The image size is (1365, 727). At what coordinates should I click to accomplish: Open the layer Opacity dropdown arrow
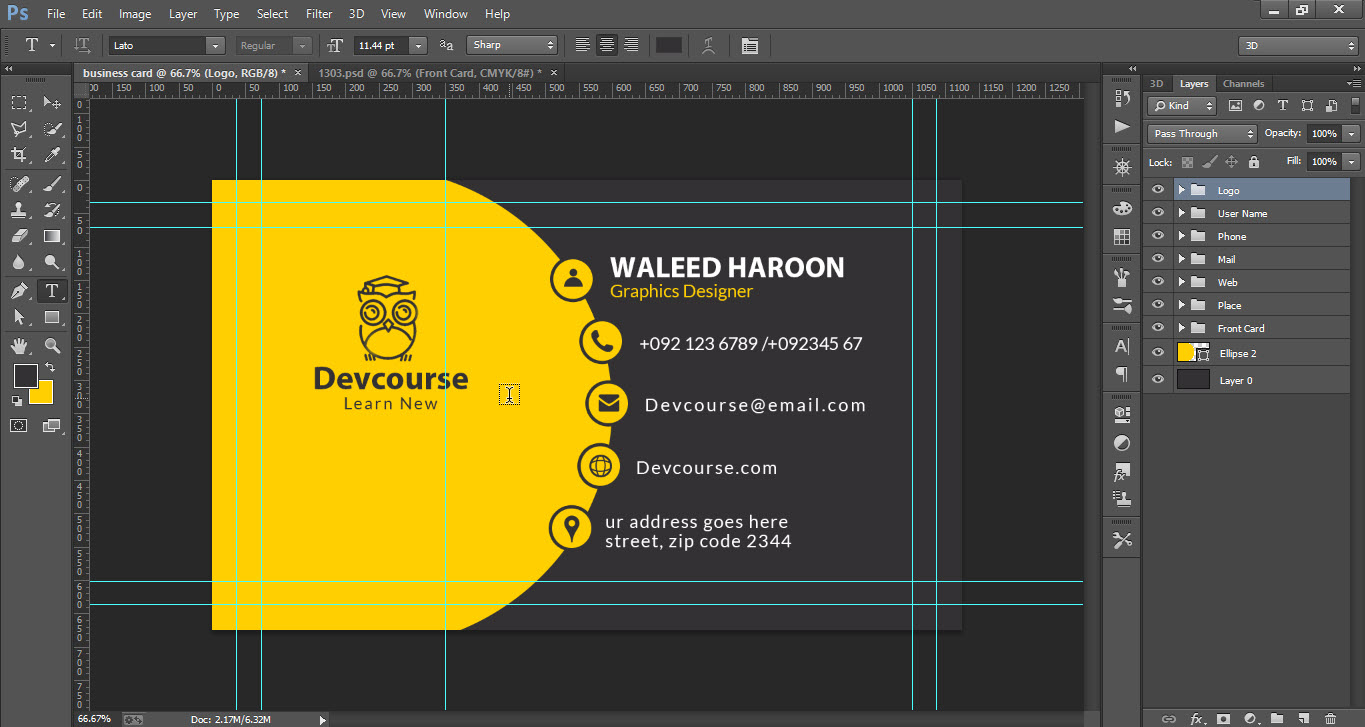coord(1352,134)
